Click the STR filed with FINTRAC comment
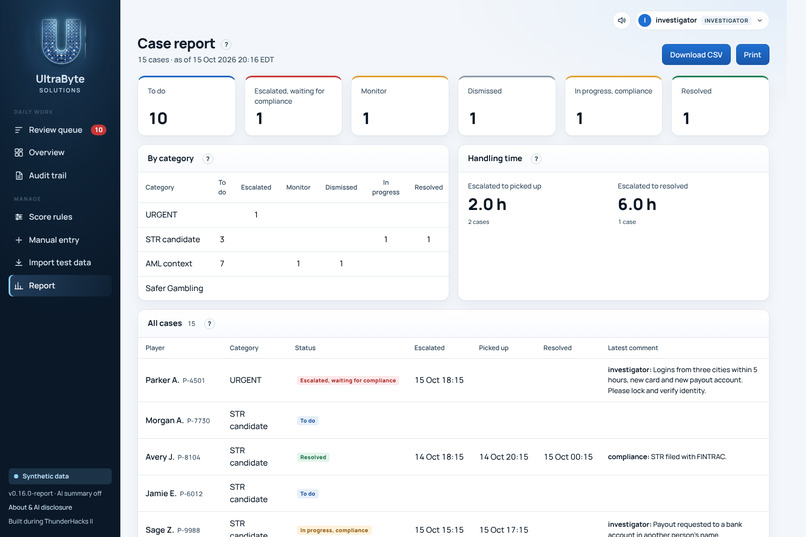The width and height of the screenshot is (806, 537). (667, 457)
